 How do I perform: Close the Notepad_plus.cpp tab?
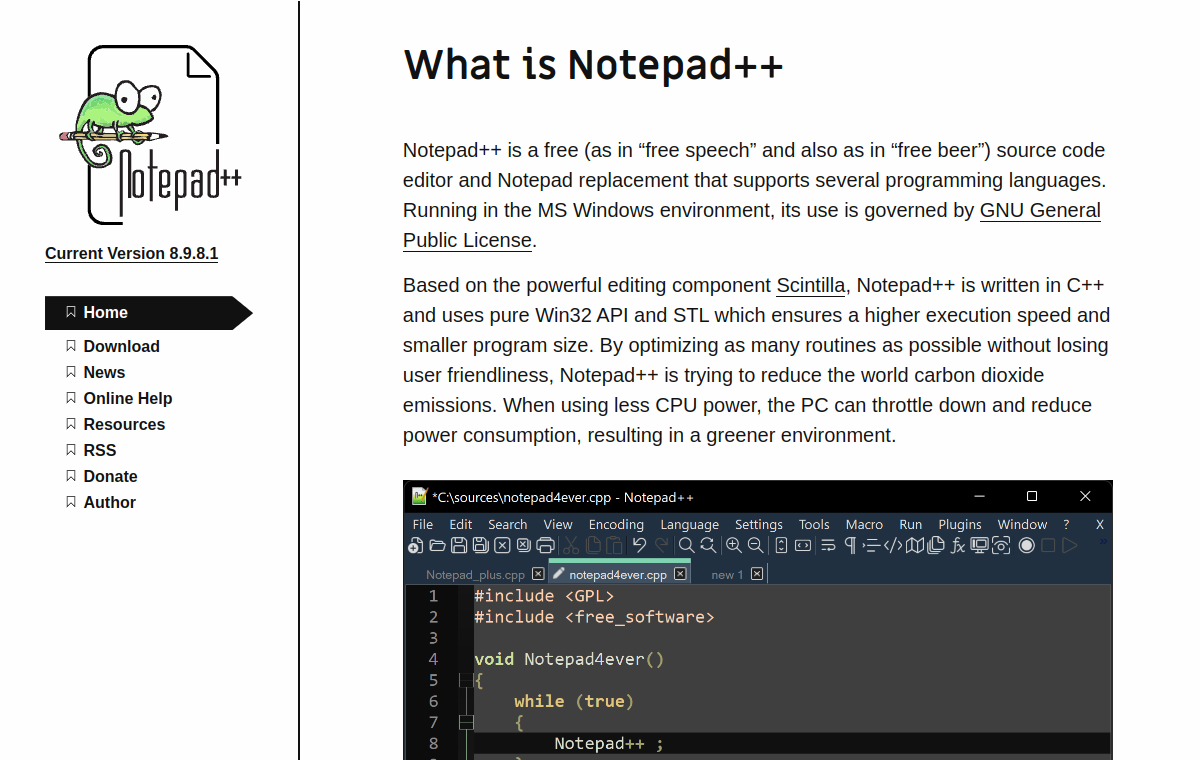(538, 574)
